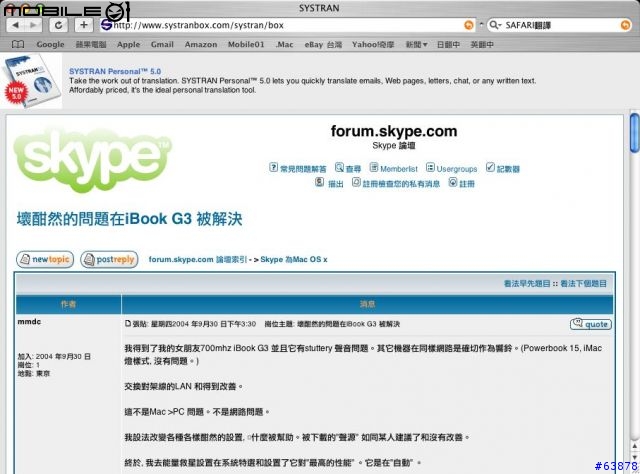Open the Apple bookmark
Screen dimensions: 640x474
pos(129,44)
